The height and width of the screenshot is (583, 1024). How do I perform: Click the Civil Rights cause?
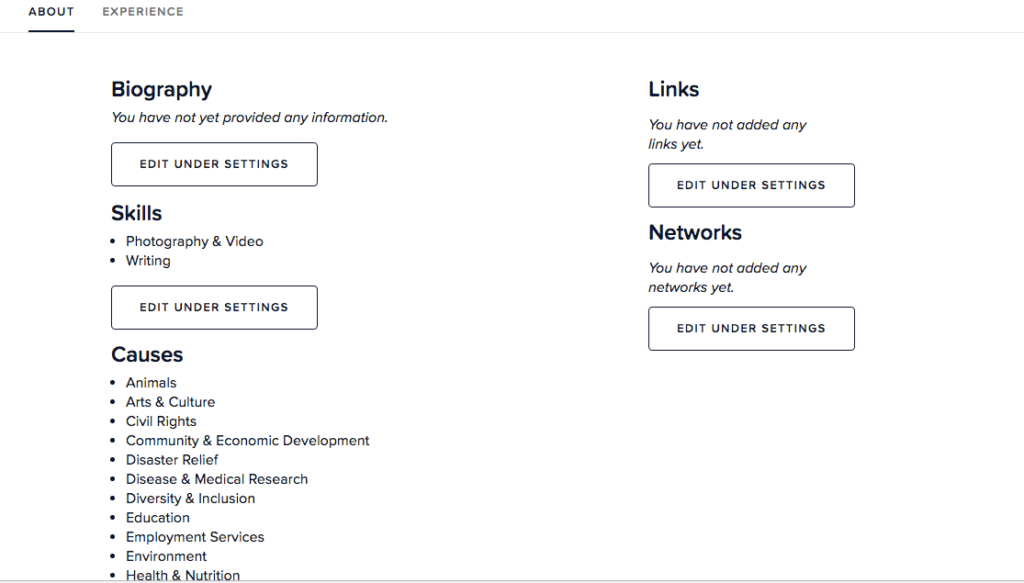[161, 421]
